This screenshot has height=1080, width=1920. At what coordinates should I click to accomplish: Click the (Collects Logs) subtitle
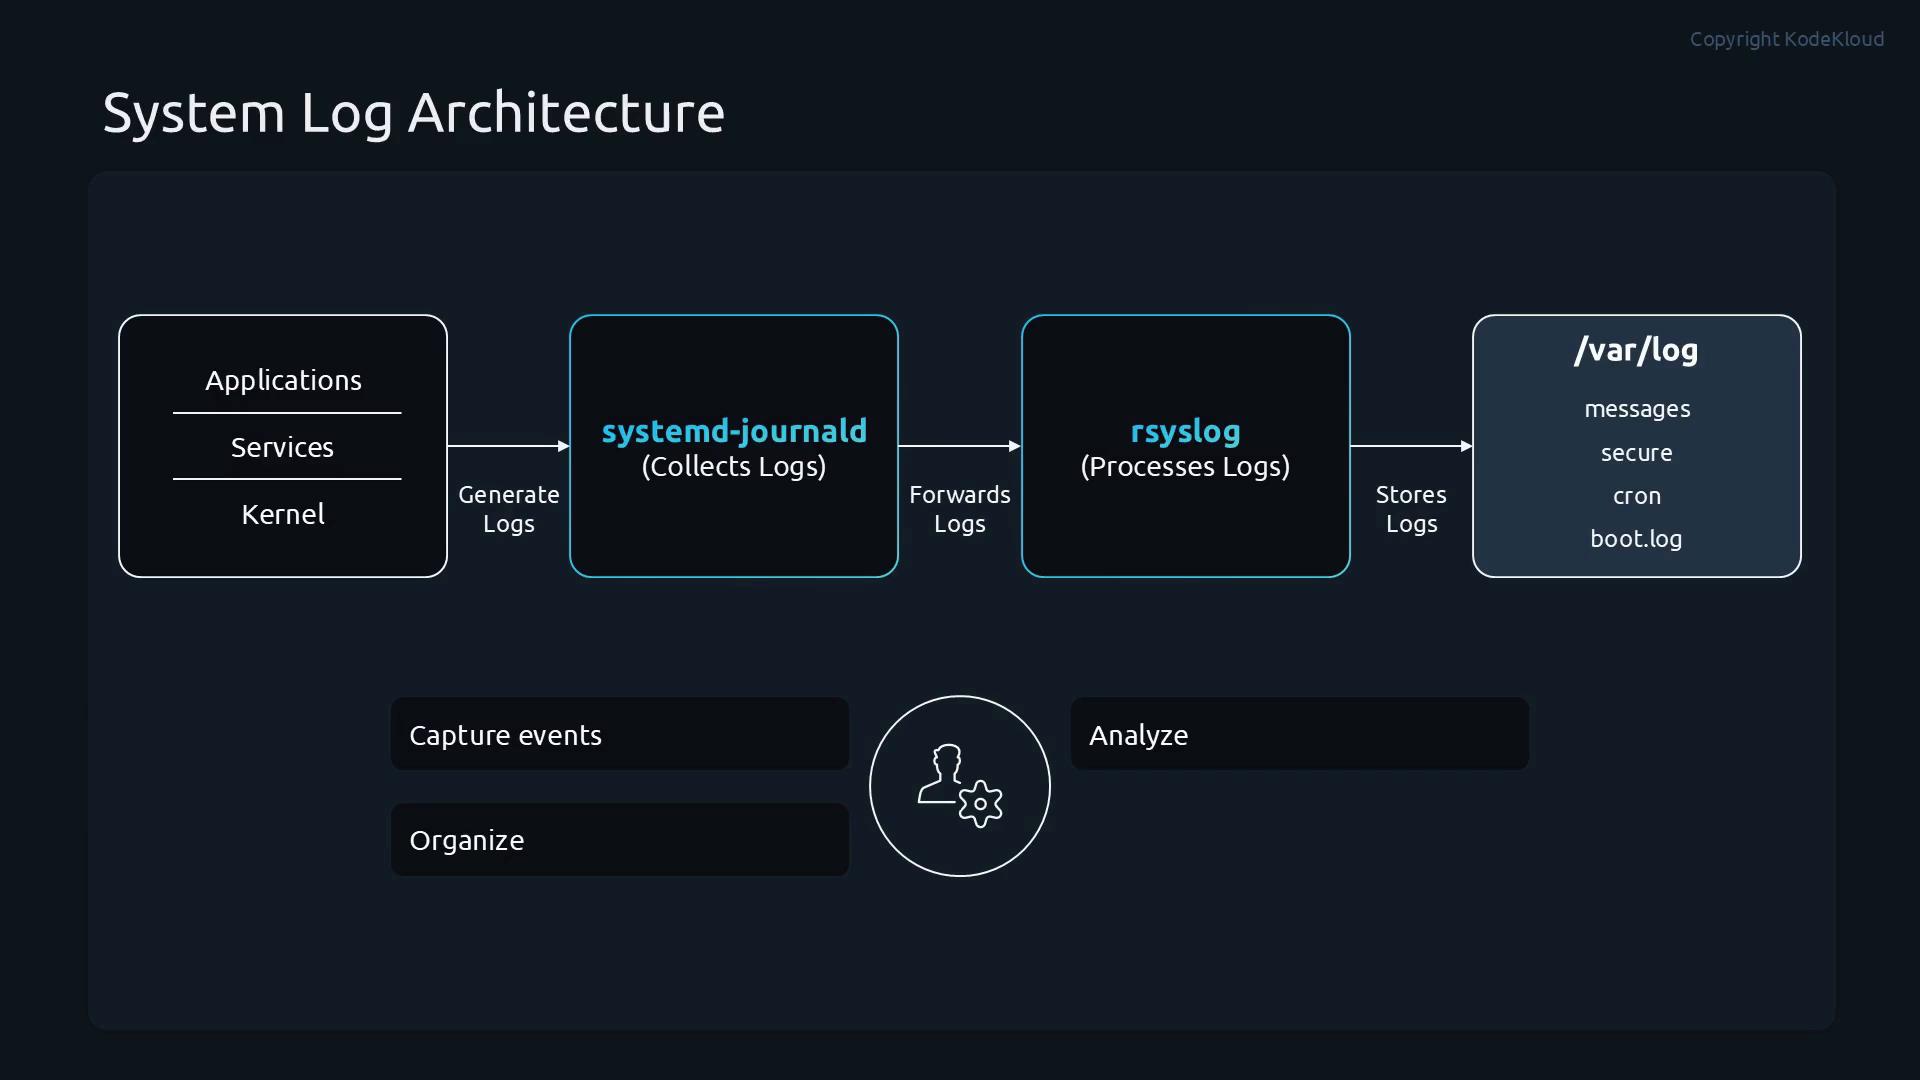tap(734, 467)
